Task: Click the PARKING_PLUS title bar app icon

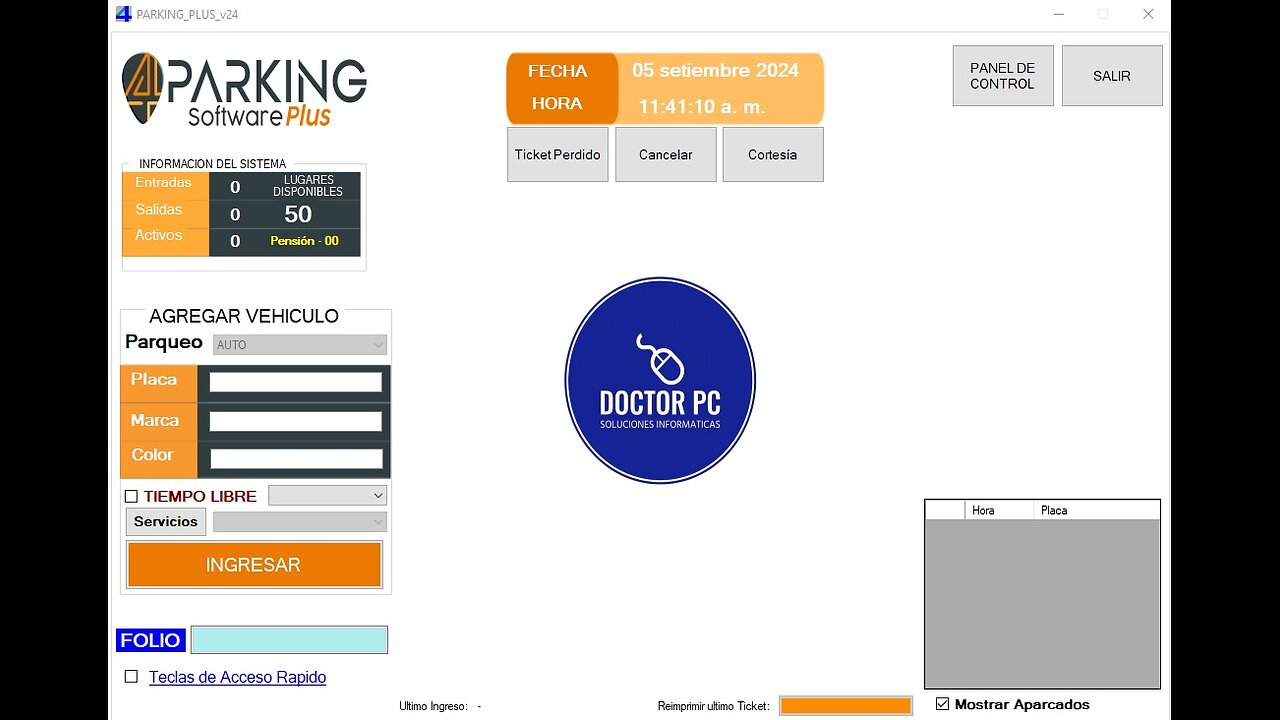Action: (124, 14)
